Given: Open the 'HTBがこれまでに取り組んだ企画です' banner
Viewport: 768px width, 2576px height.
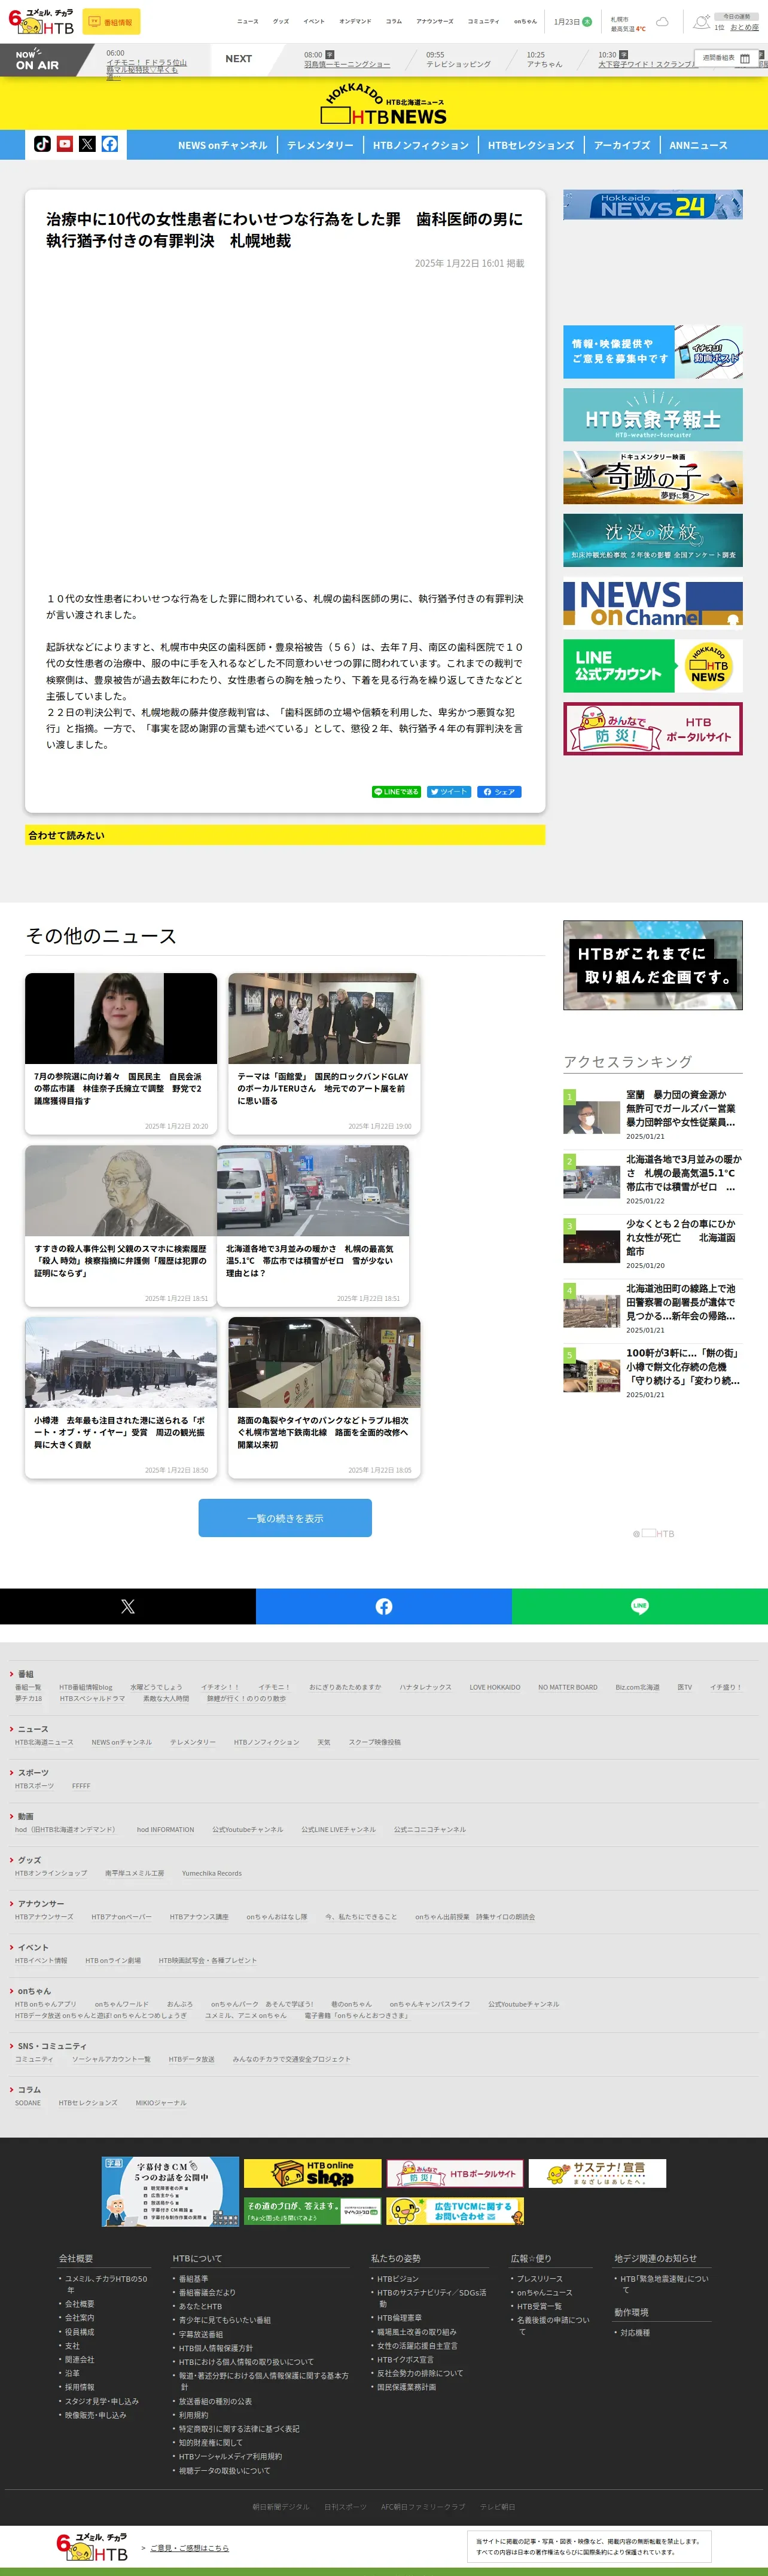Looking at the screenshot, I should point(653,965).
